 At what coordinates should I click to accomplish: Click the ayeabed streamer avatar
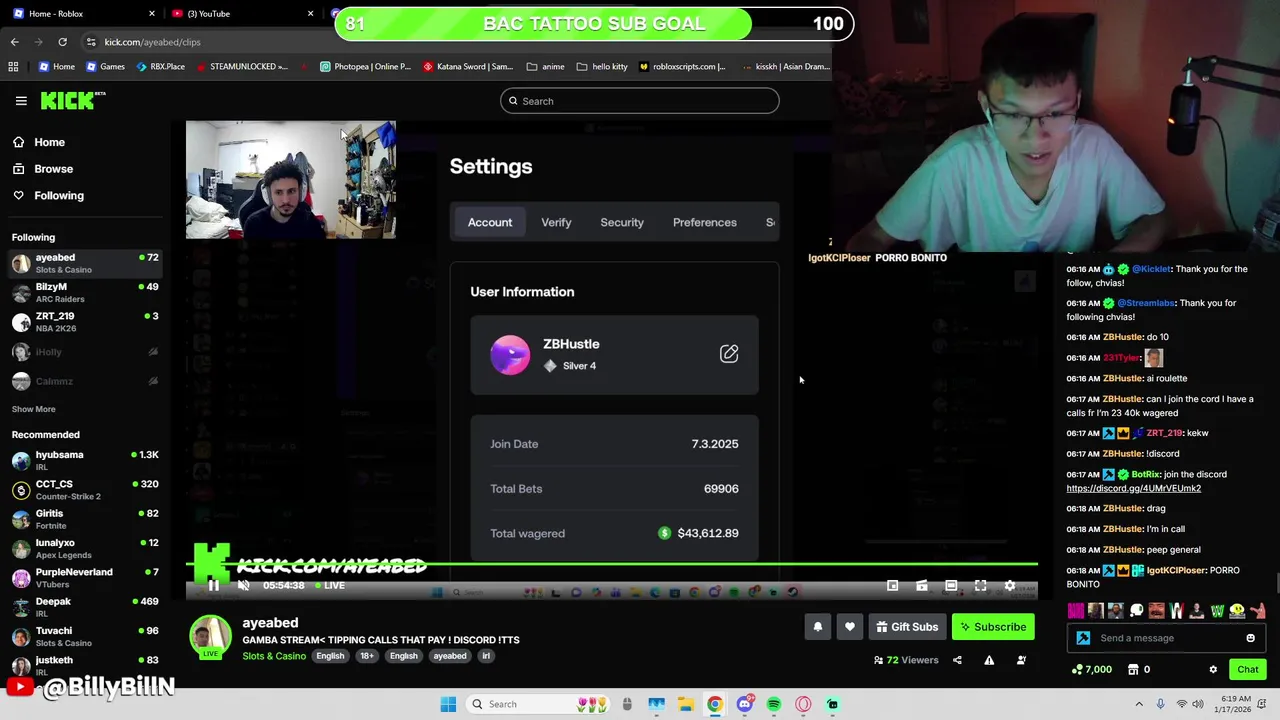pos(210,638)
